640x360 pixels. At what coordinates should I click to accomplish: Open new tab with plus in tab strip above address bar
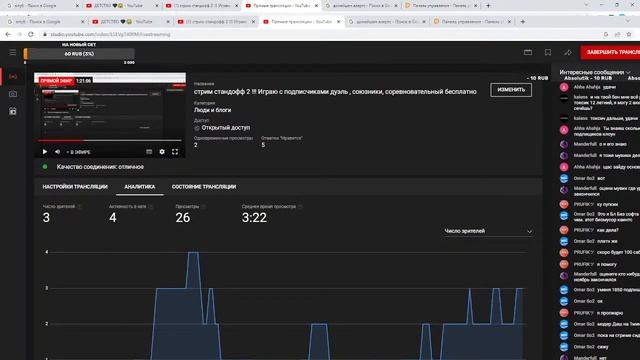522,22
